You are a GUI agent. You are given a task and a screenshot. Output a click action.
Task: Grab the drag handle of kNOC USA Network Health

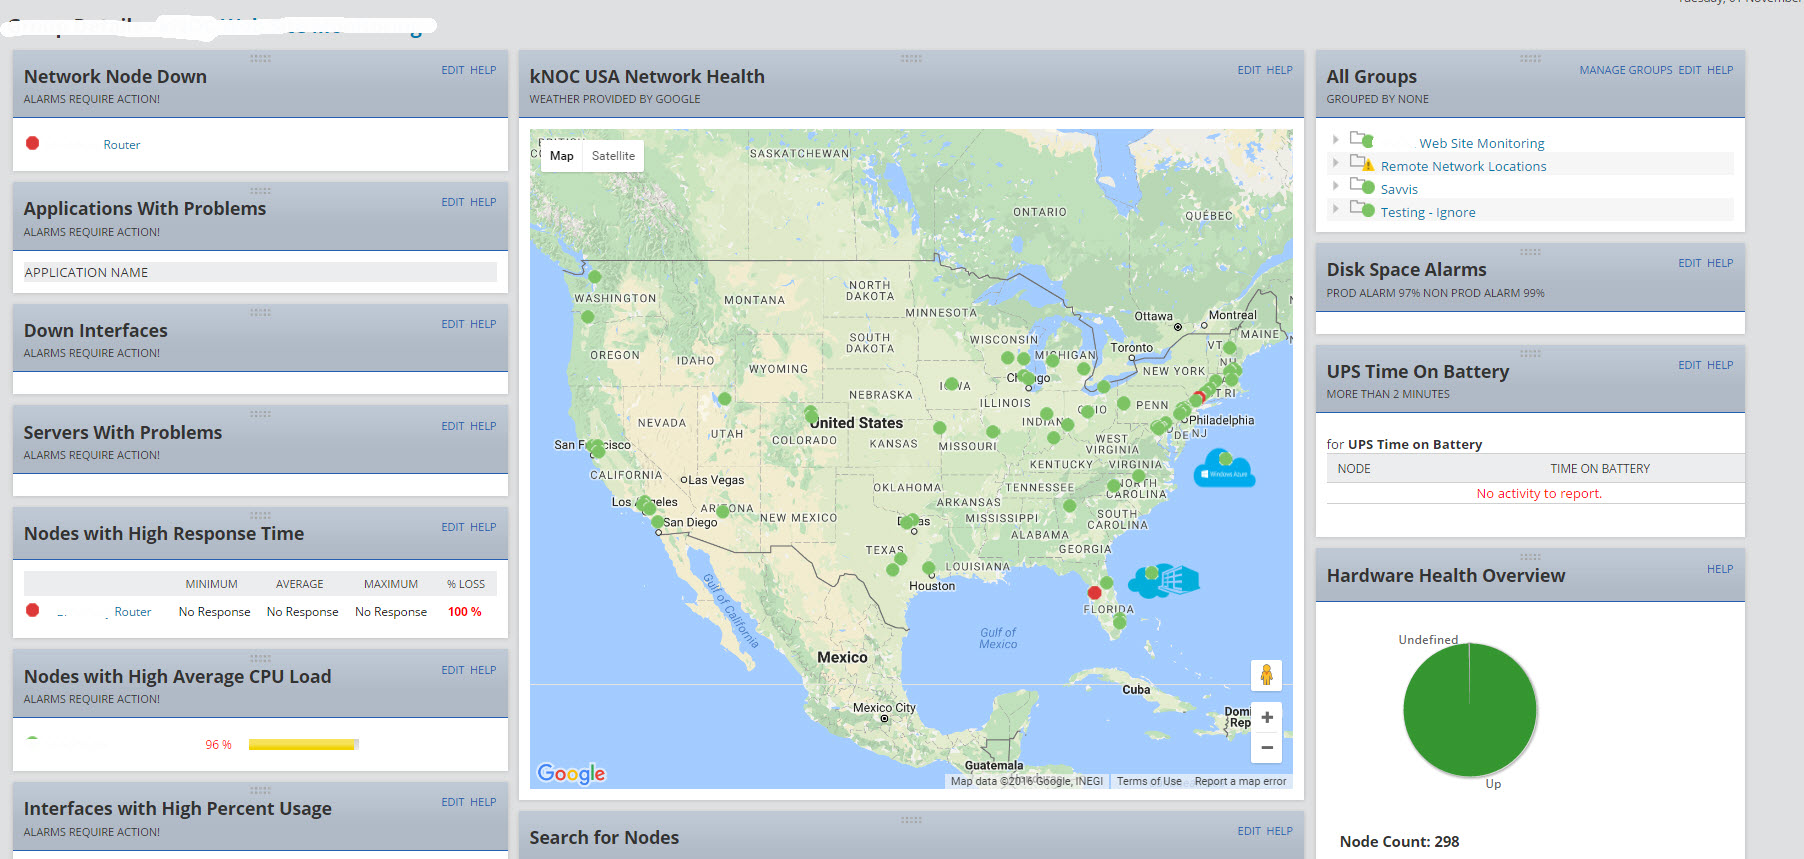(911, 58)
